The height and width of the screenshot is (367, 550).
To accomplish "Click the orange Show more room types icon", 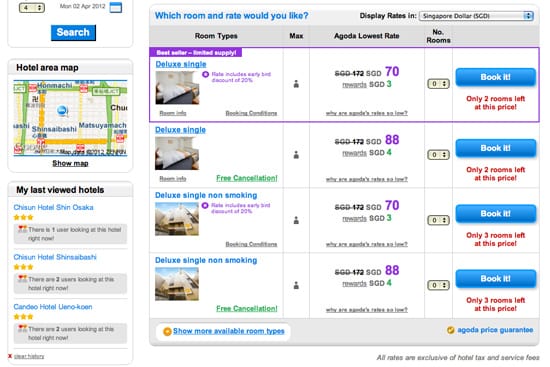I will pos(167,331).
